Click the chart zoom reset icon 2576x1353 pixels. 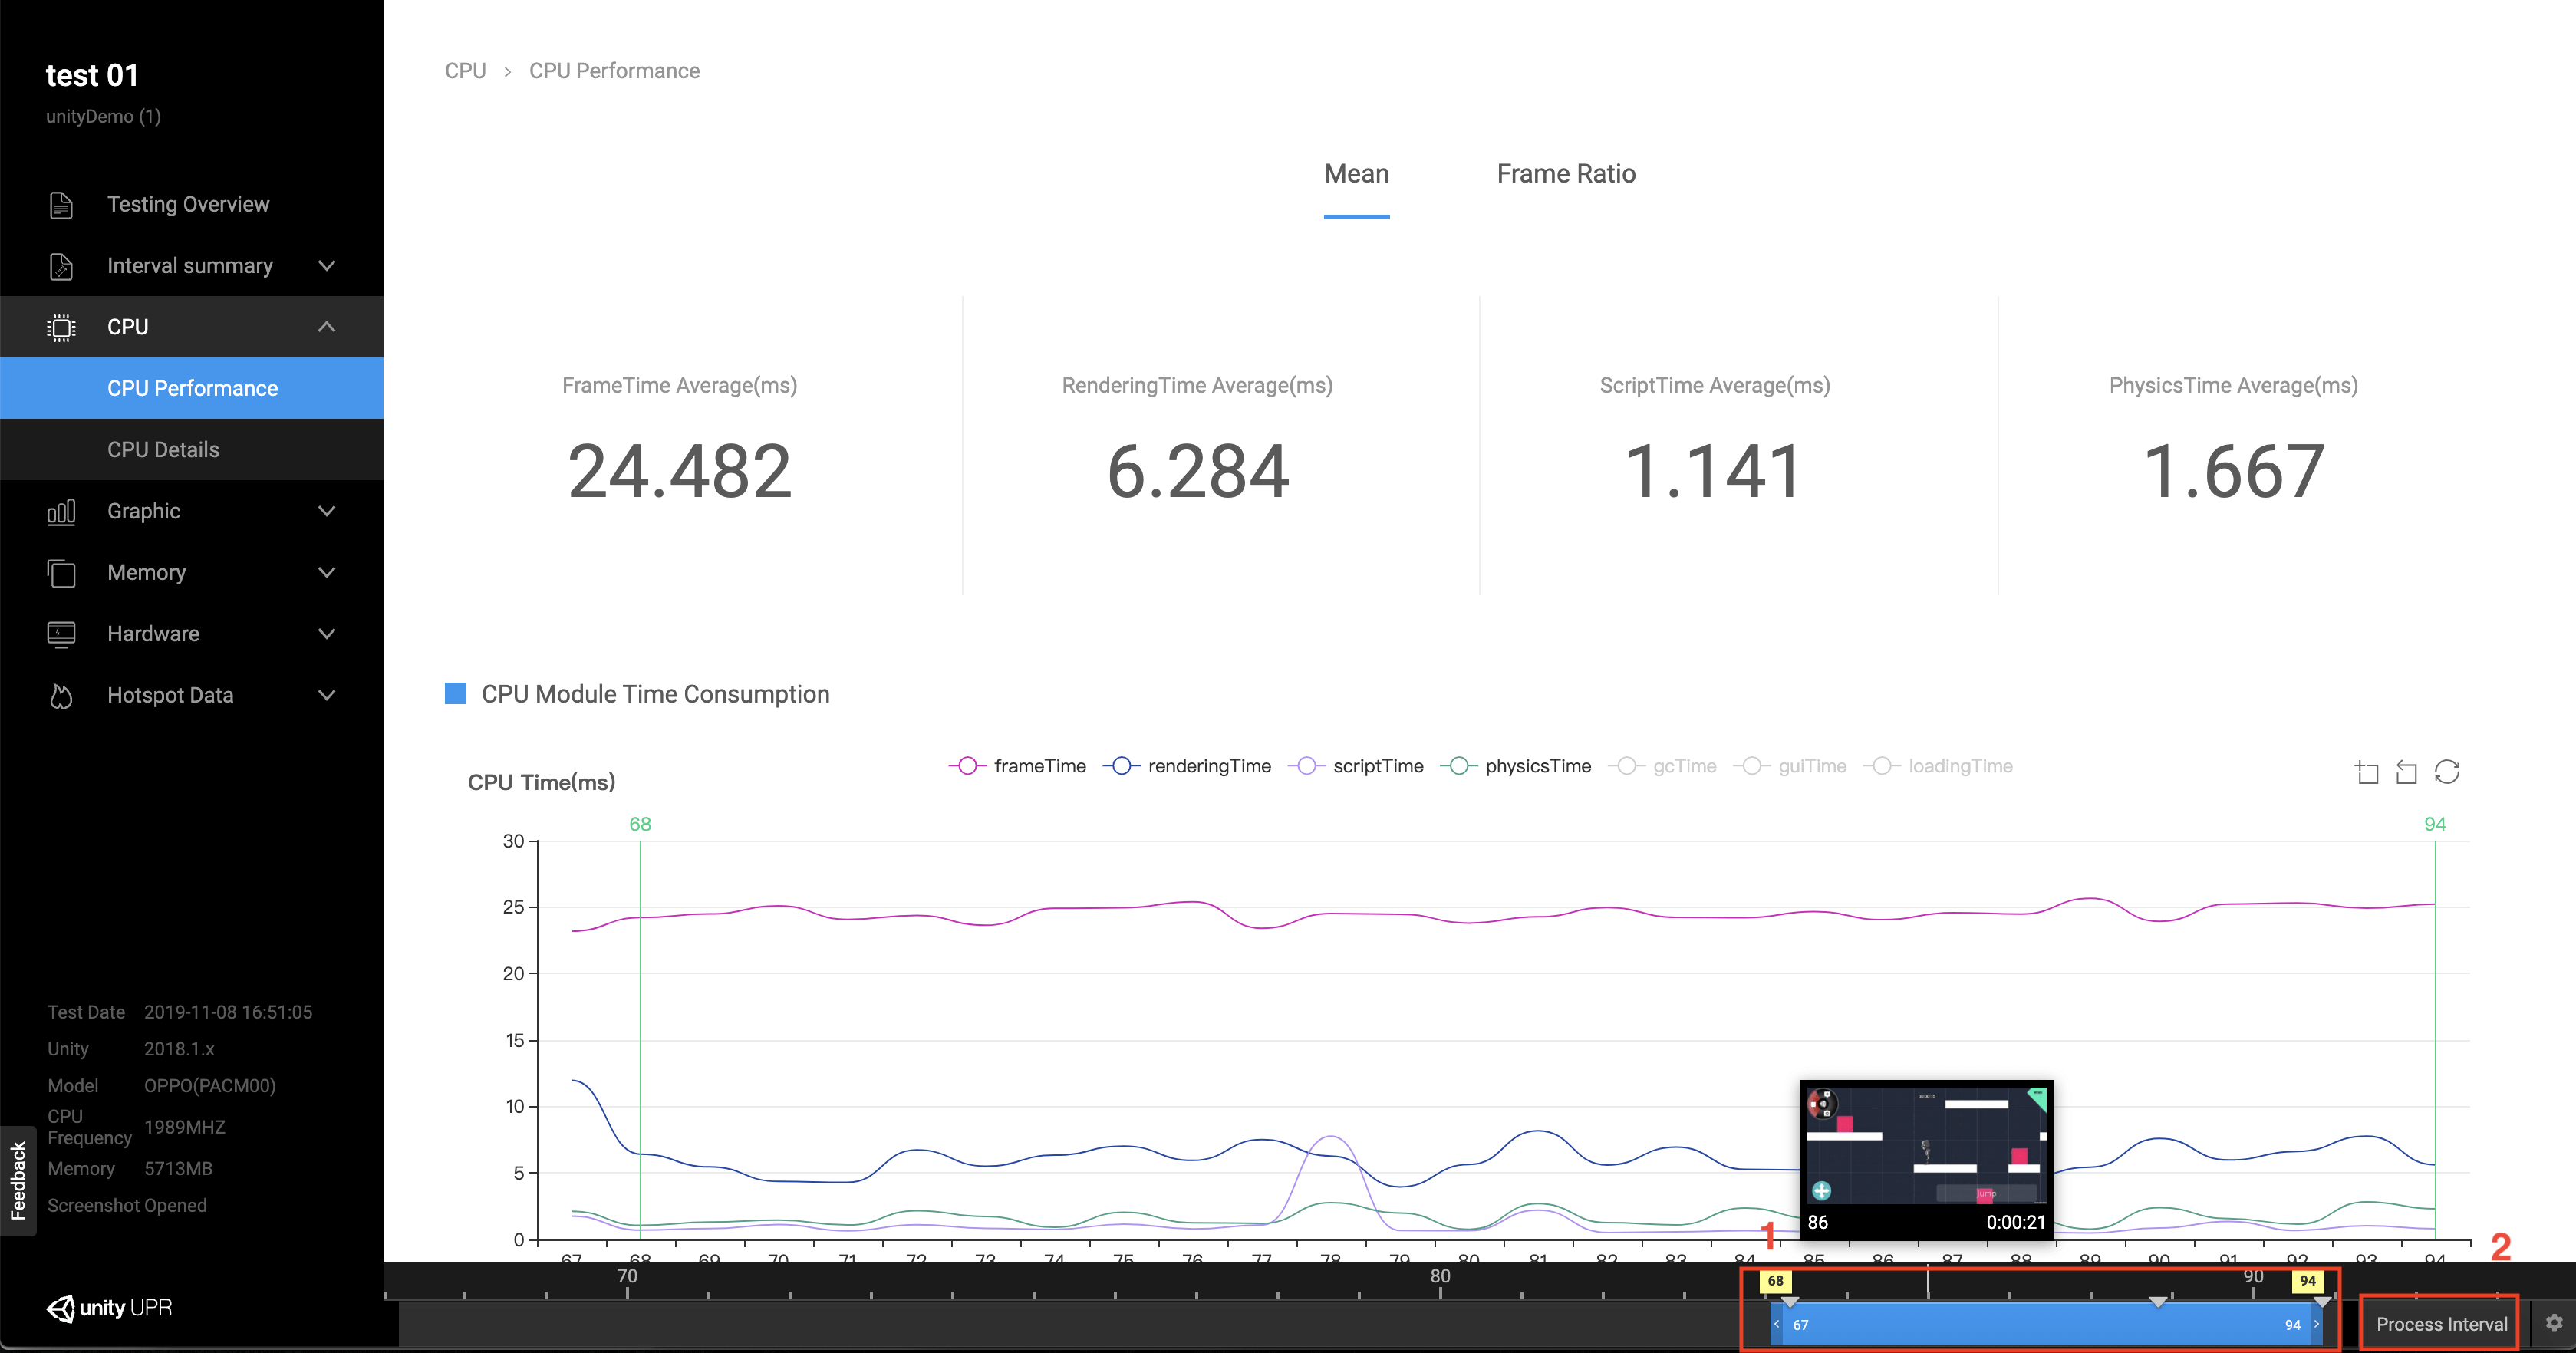[x=2406, y=772]
